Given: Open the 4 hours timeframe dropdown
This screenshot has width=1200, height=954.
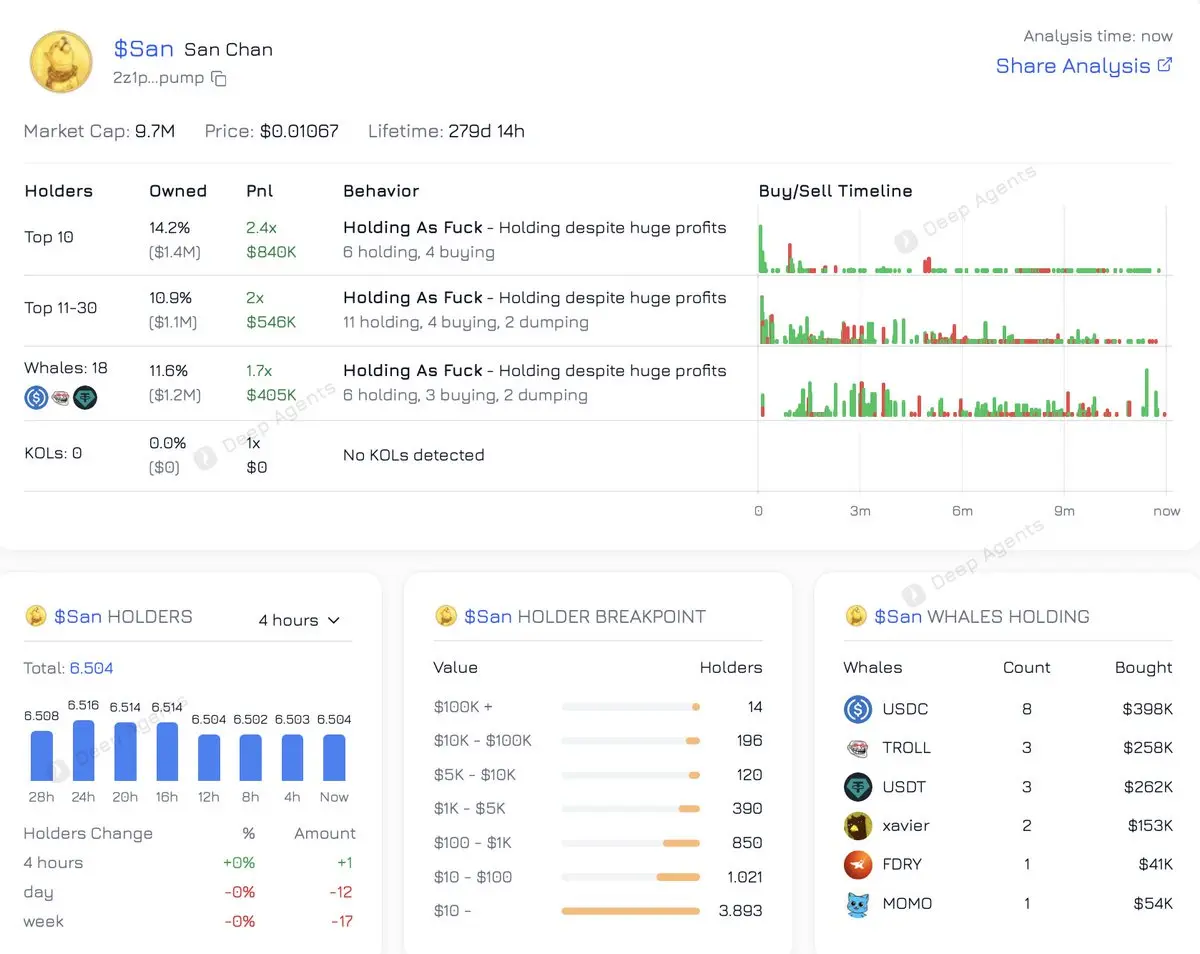Looking at the screenshot, I should point(299,620).
